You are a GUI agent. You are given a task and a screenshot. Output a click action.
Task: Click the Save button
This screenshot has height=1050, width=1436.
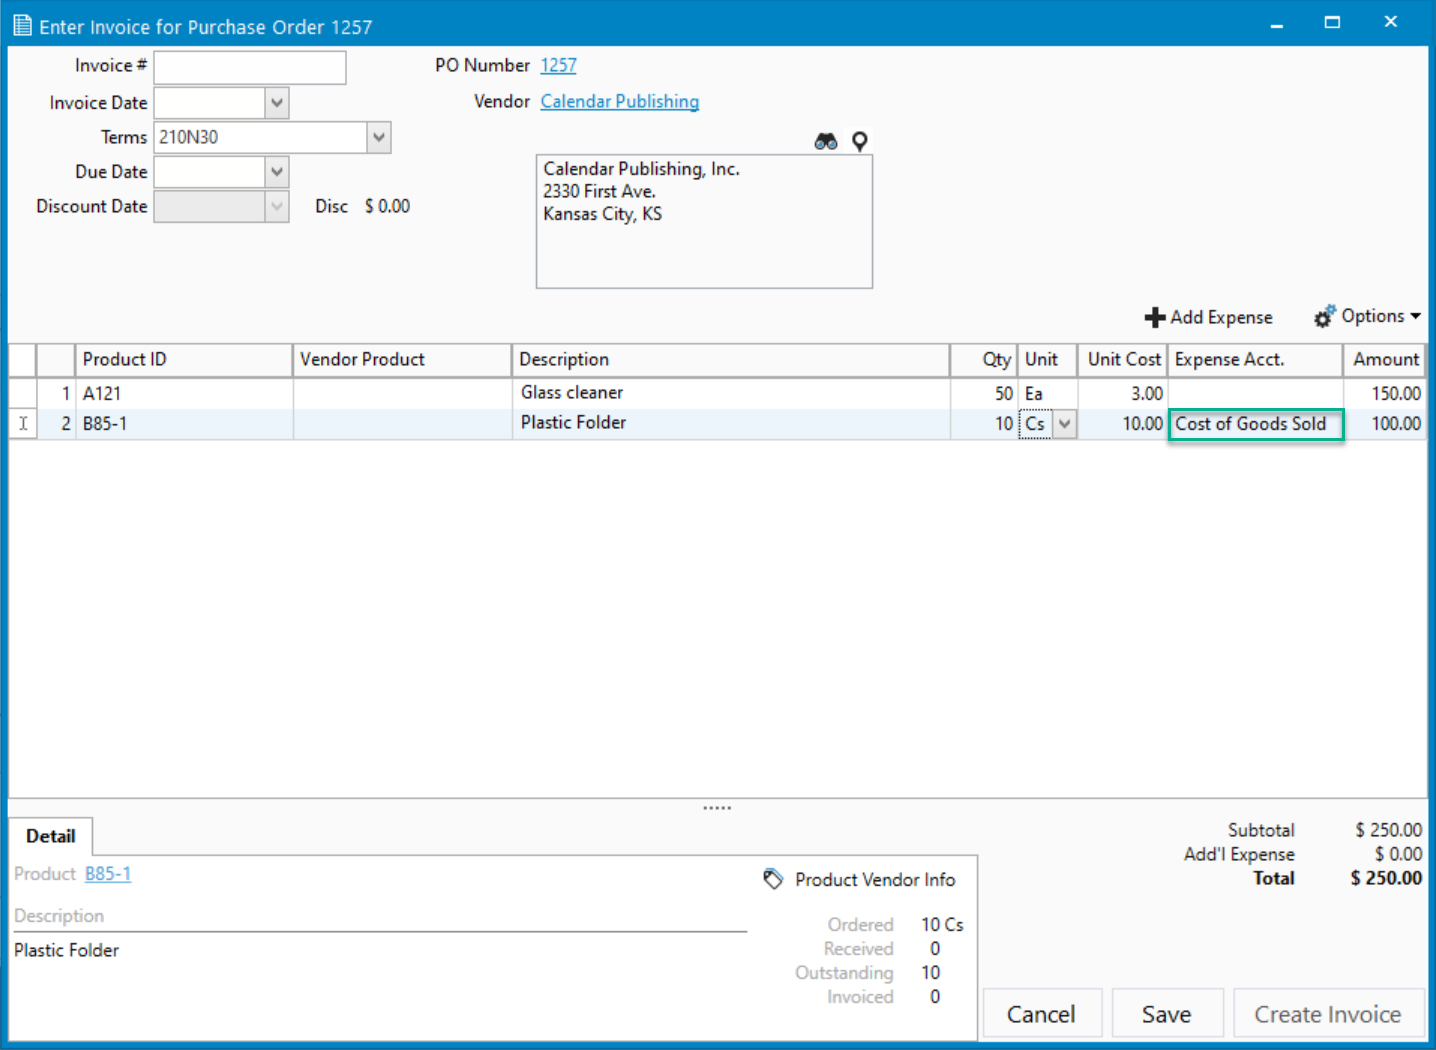click(x=1166, y=1014)
